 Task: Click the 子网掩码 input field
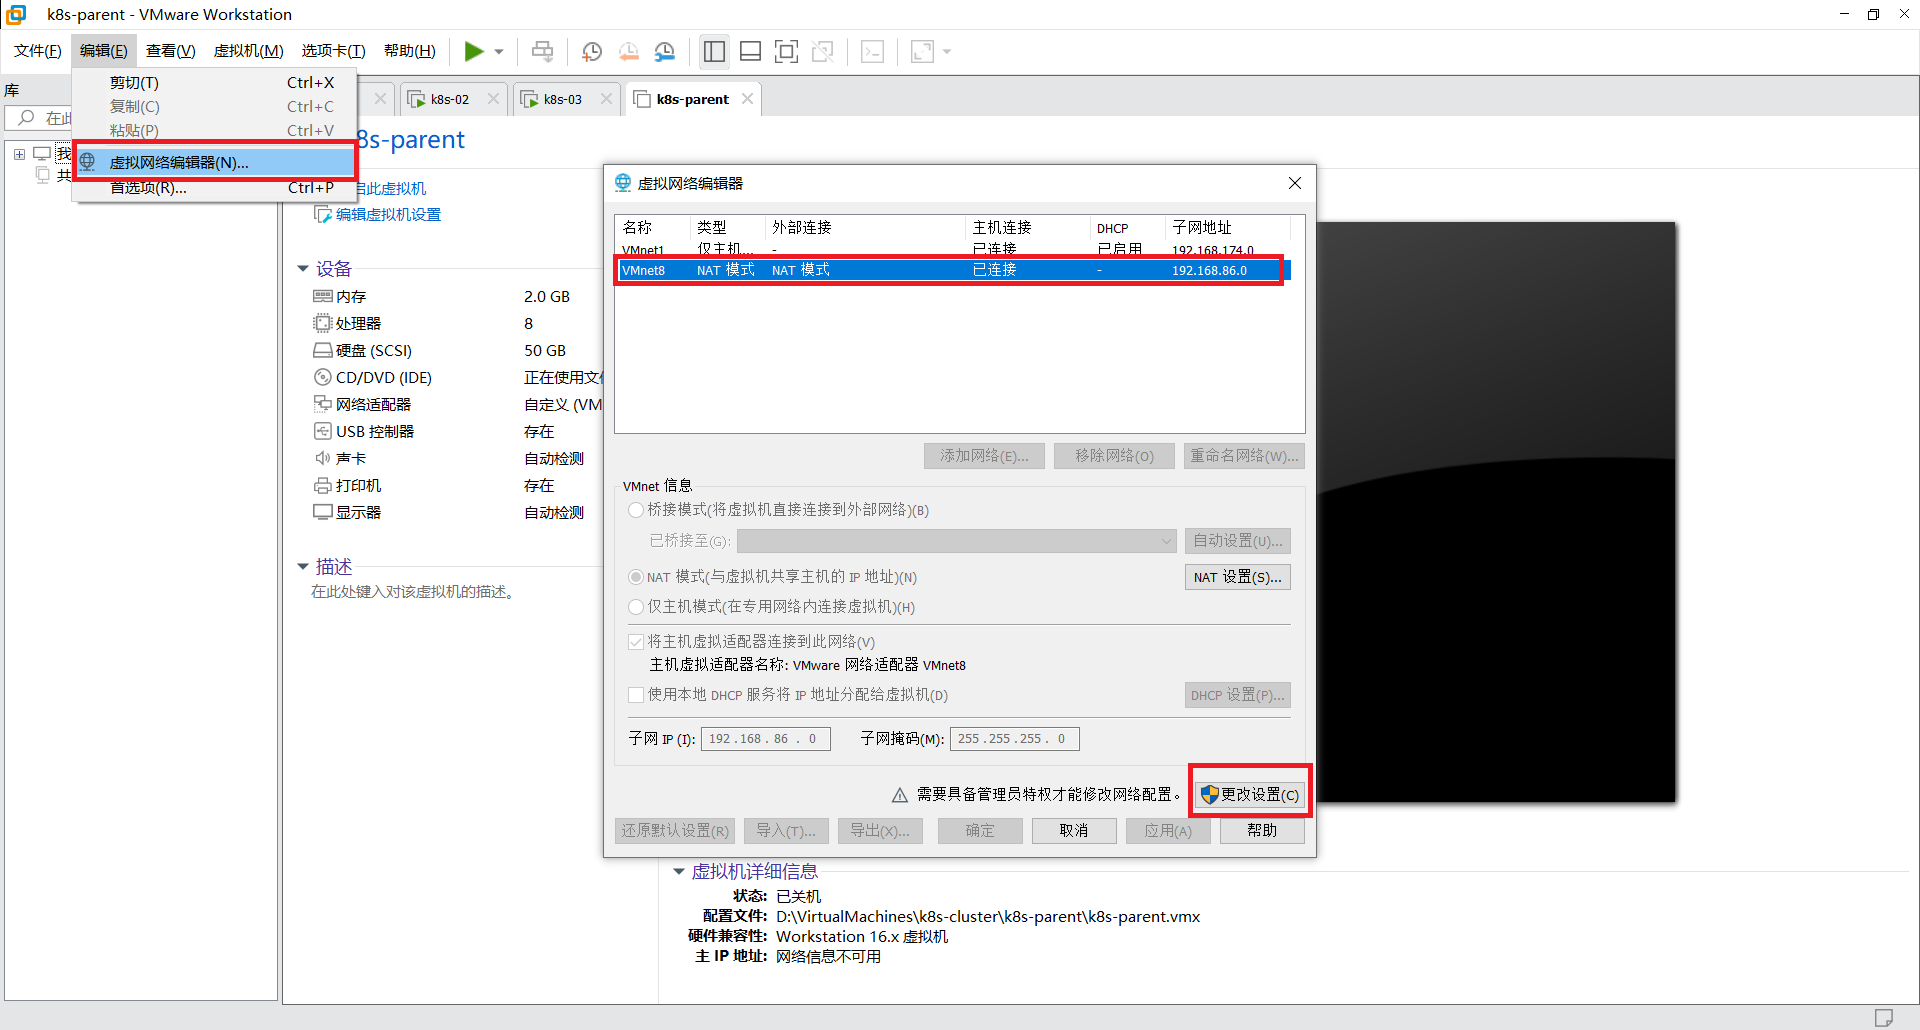pos(1015,739)
